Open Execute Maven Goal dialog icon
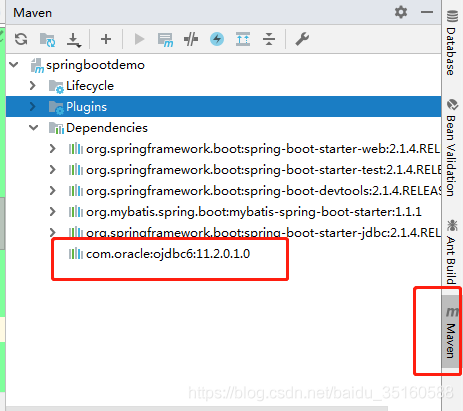 click(x=165, y=40)
